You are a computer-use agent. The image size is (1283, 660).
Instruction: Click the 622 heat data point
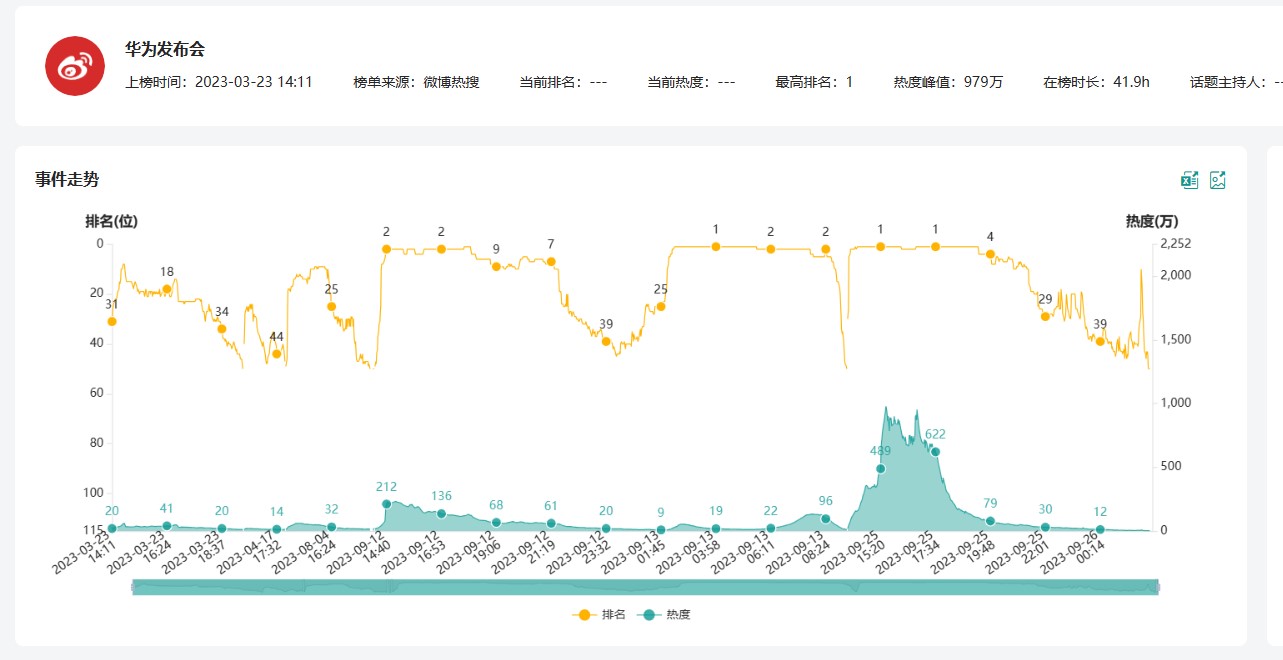pos(935,452)
